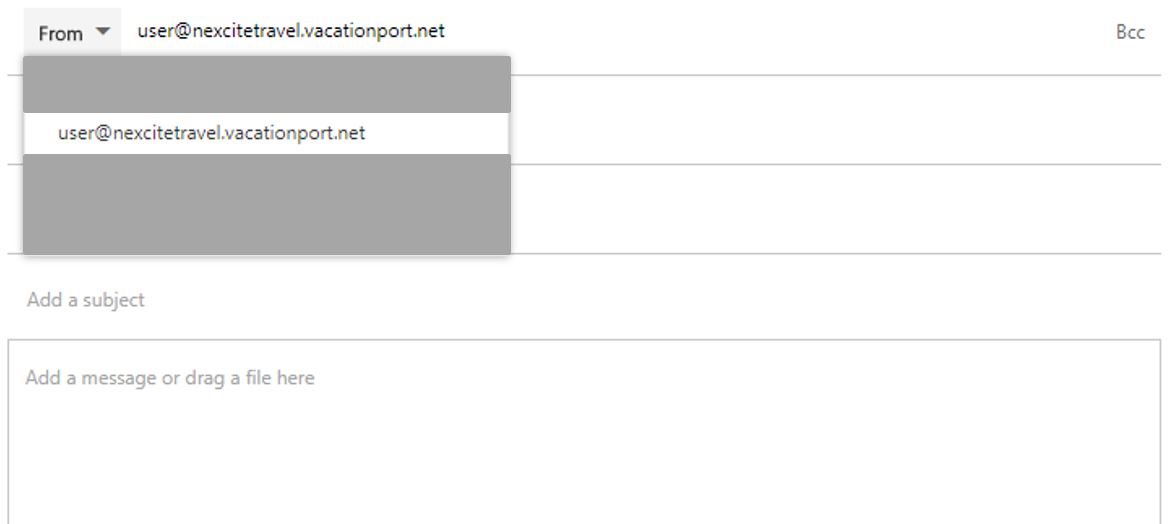Open the From sender selector button
The width and height of the screenshot is (1170, 524).
[x=72, y=33]
